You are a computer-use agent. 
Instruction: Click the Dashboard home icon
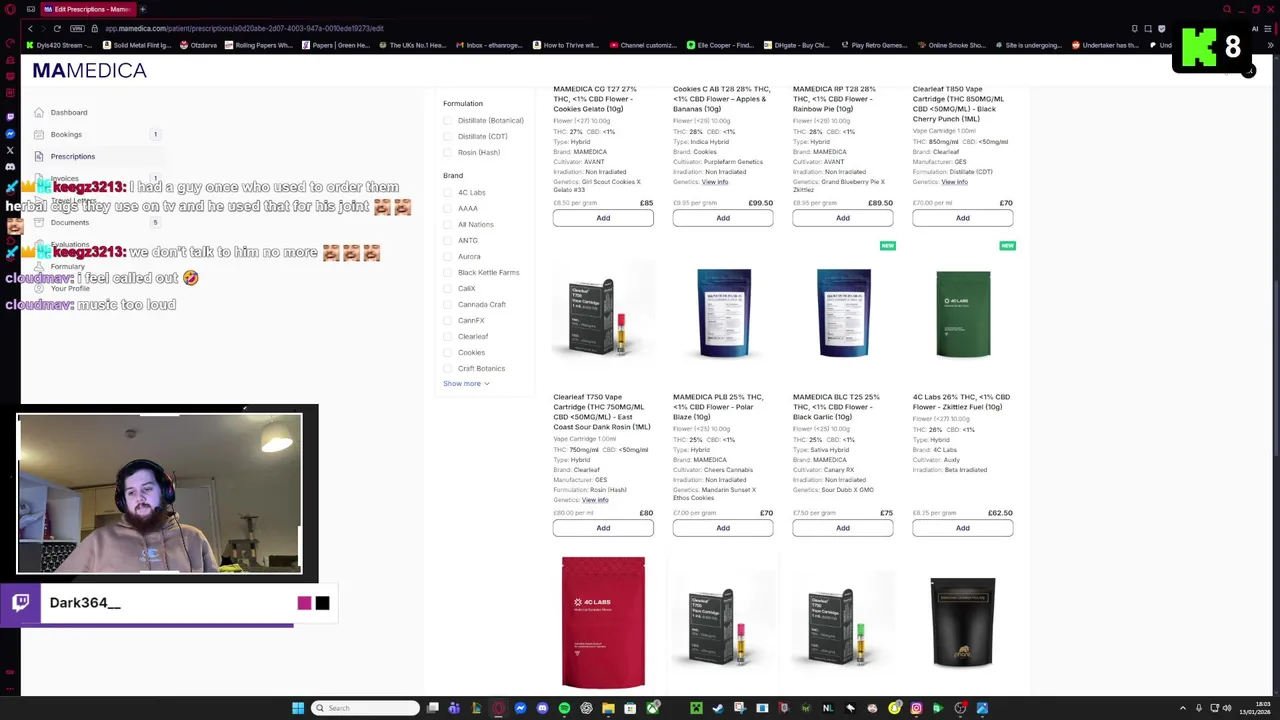click(39, 112)
